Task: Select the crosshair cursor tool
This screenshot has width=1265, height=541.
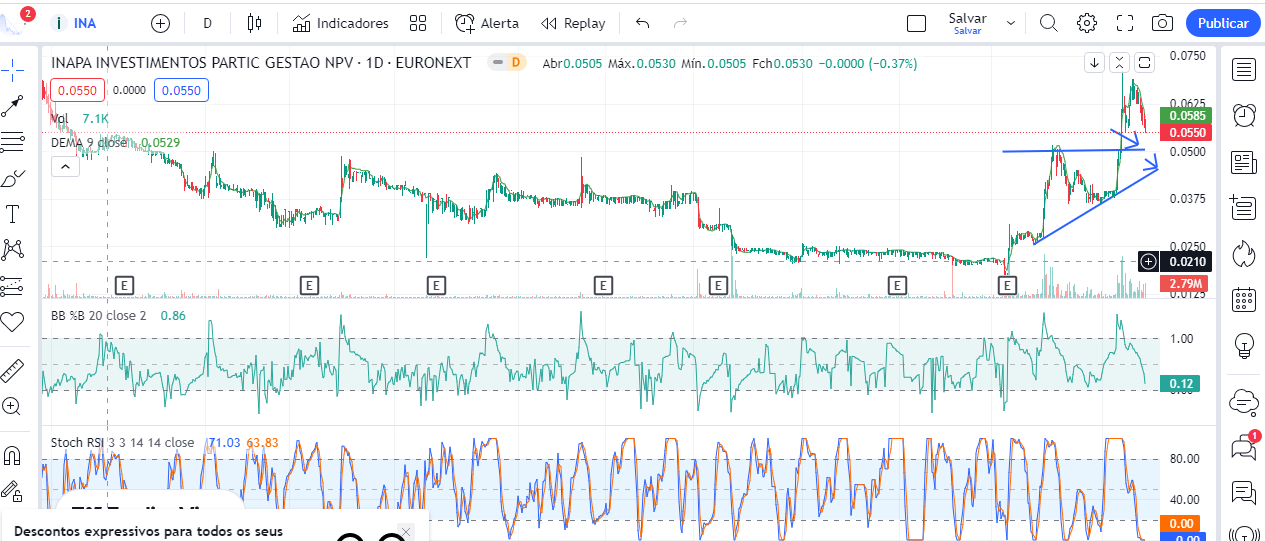Action: pos(12,69)
